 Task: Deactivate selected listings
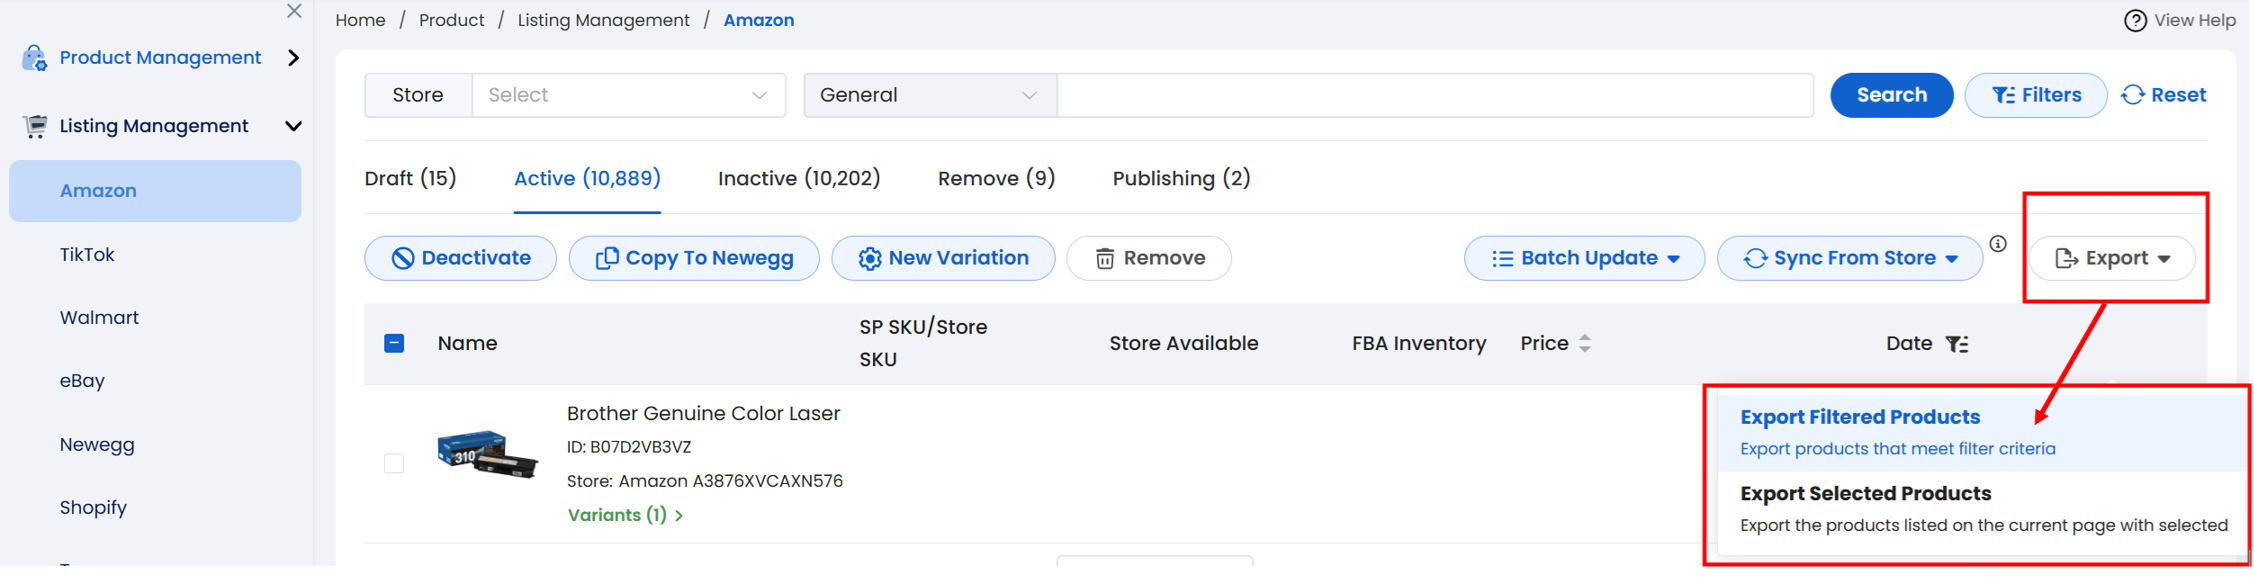460,259
